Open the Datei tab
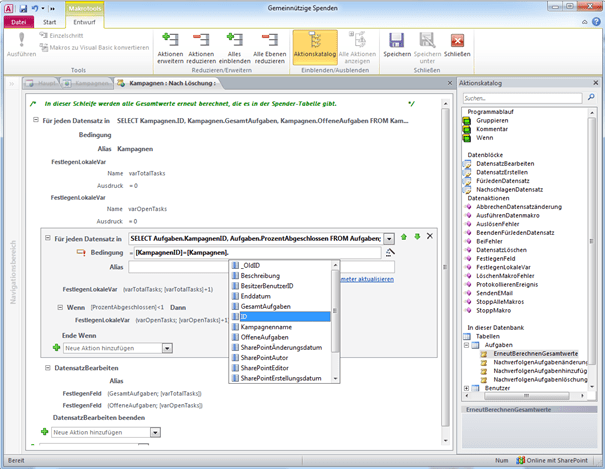The width and height of the screenshot is (605, 469). pos(19,22)
